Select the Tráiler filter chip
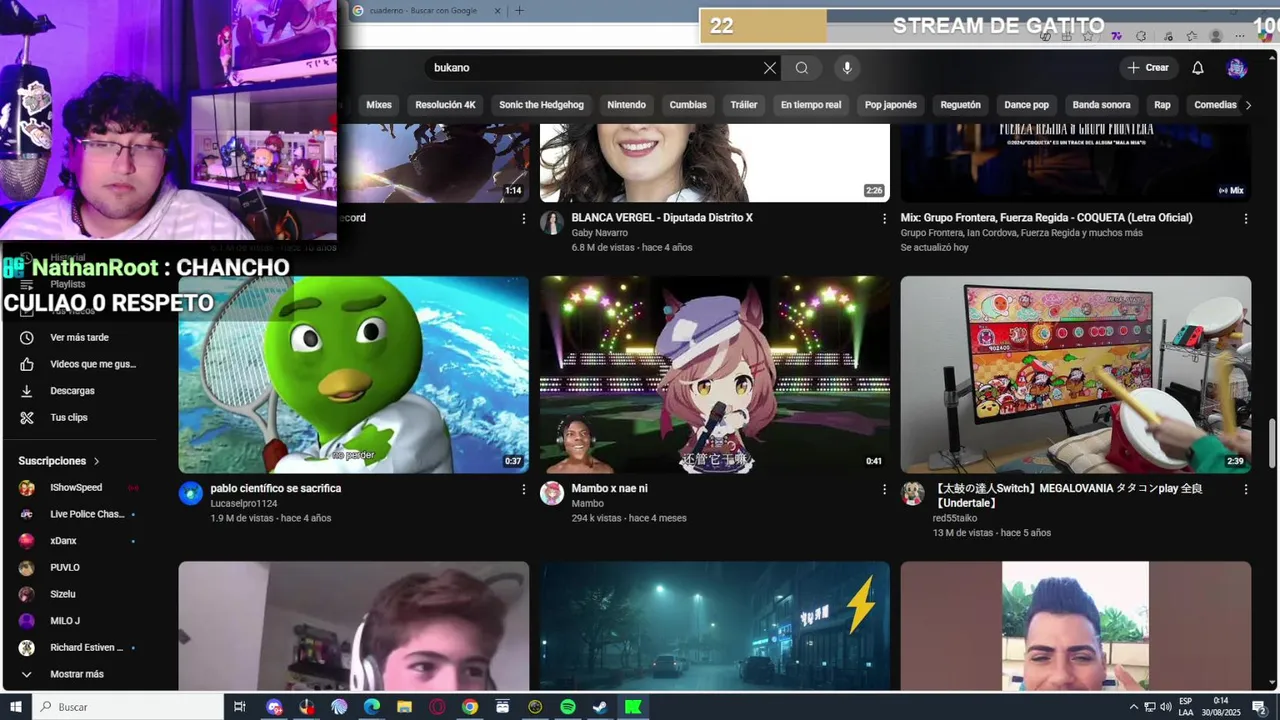The height and width of the screenshot is (720, 1280). point(744,105)
